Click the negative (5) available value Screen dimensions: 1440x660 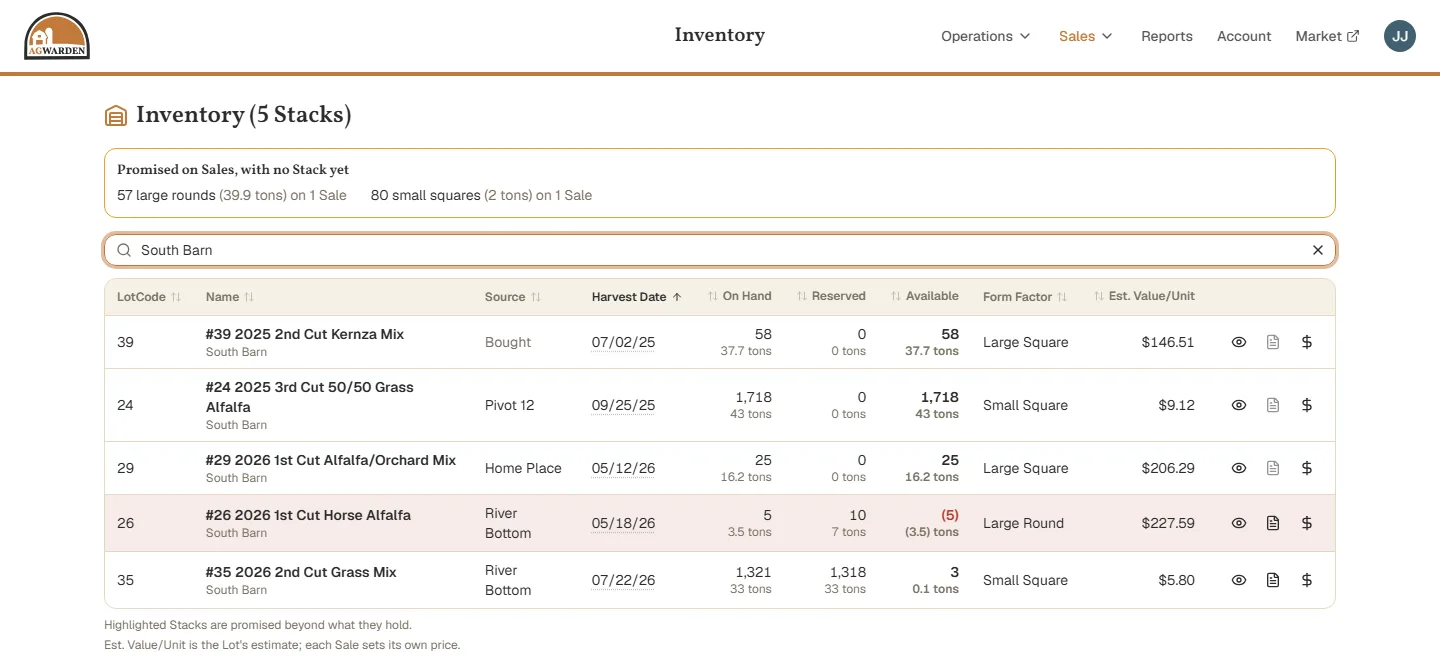coord(949,515)
